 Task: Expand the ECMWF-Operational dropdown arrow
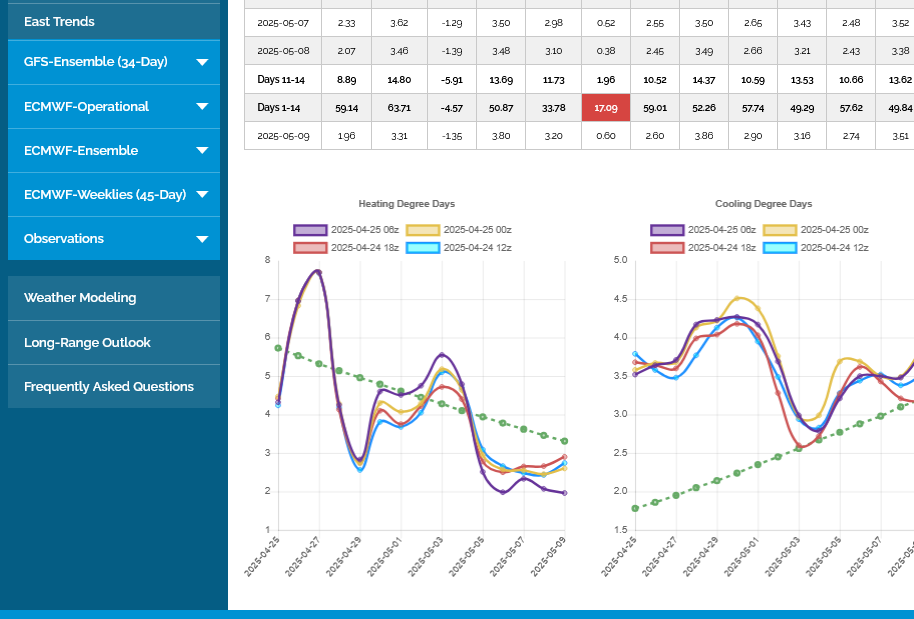[x=202, y=107]
